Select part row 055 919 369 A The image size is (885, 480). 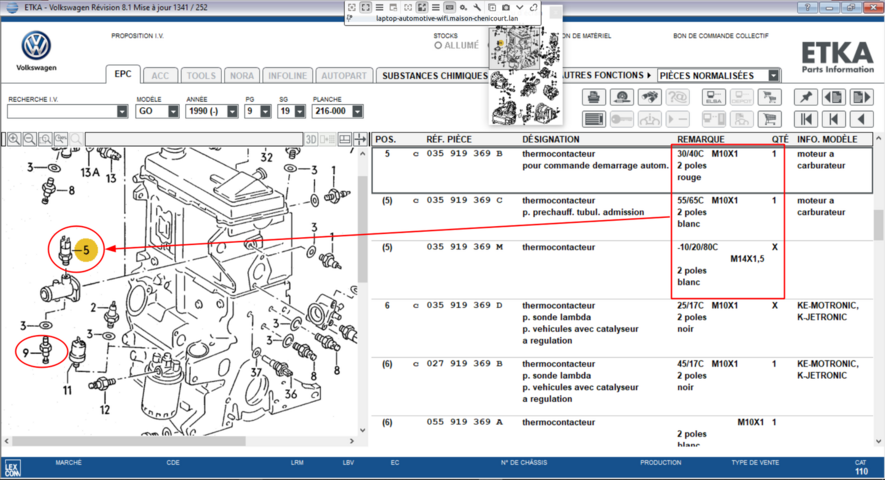622,432
